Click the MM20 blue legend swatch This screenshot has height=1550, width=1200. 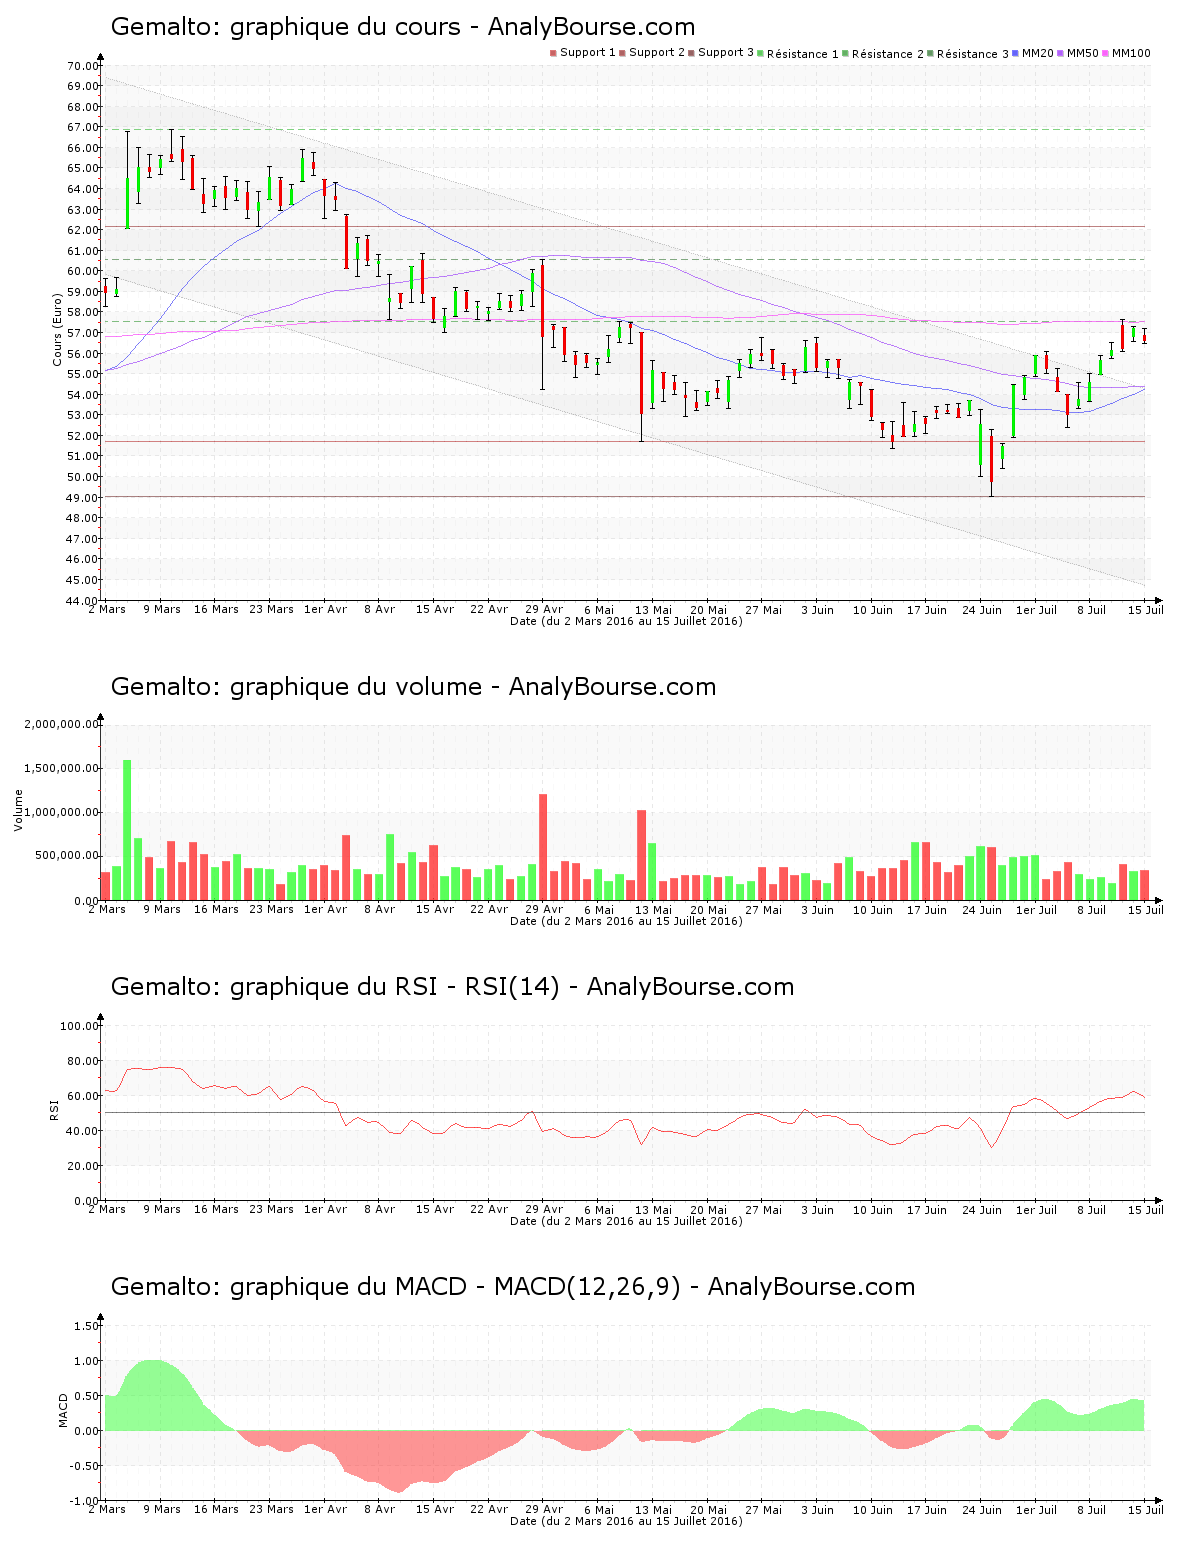[x=1016, y=53]
